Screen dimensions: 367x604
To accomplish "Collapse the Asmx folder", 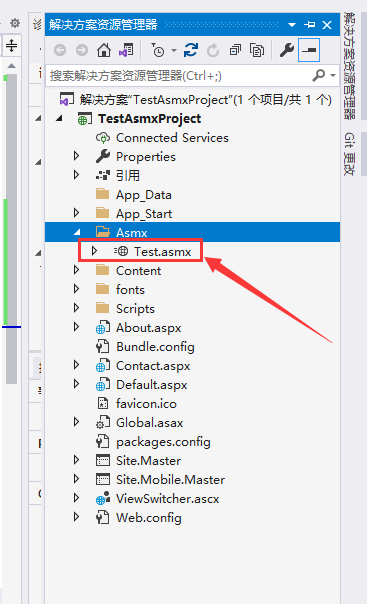I will point(77,232).
